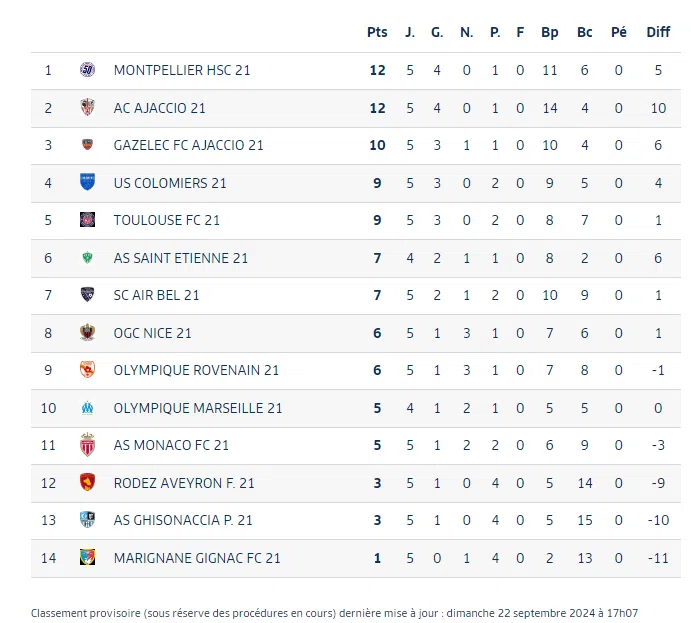The height and width of the screenshot is (623, 691).
Task: Open the AS GHISONACCIA P. 21 team link
Action: [183, 520]
